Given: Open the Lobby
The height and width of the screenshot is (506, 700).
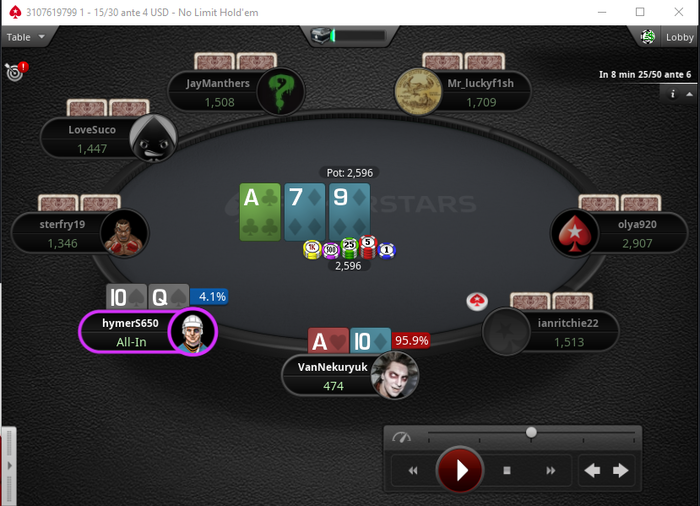Looking at the screenshot, I should point(679,37).
